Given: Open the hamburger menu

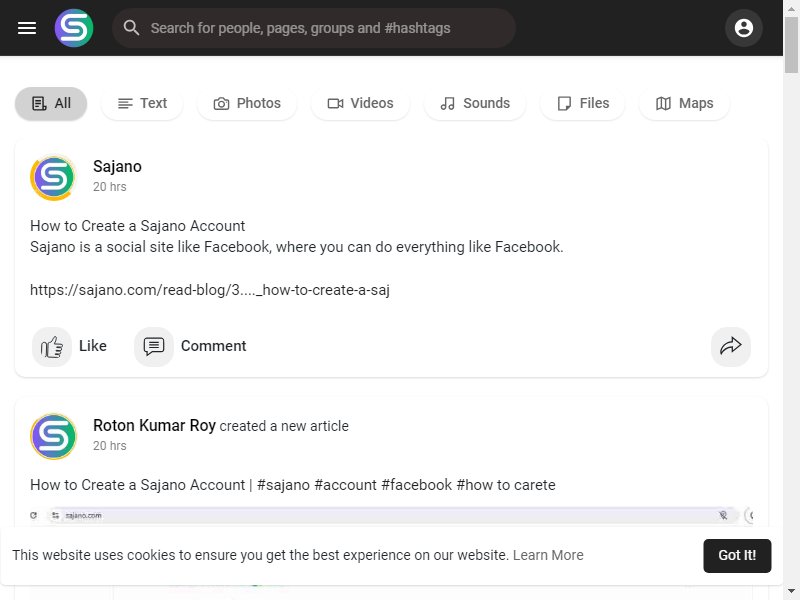Looking at the screenshot, I should pyautogui.click(x=27, y=28).
